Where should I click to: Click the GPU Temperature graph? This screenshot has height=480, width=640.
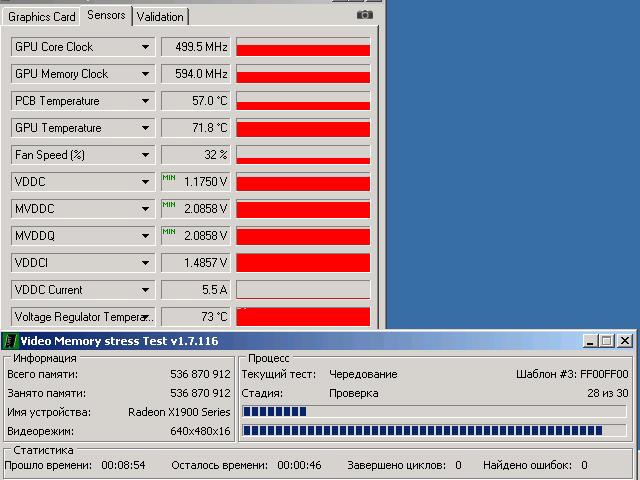pyautogui.click(x=303, y=128)
